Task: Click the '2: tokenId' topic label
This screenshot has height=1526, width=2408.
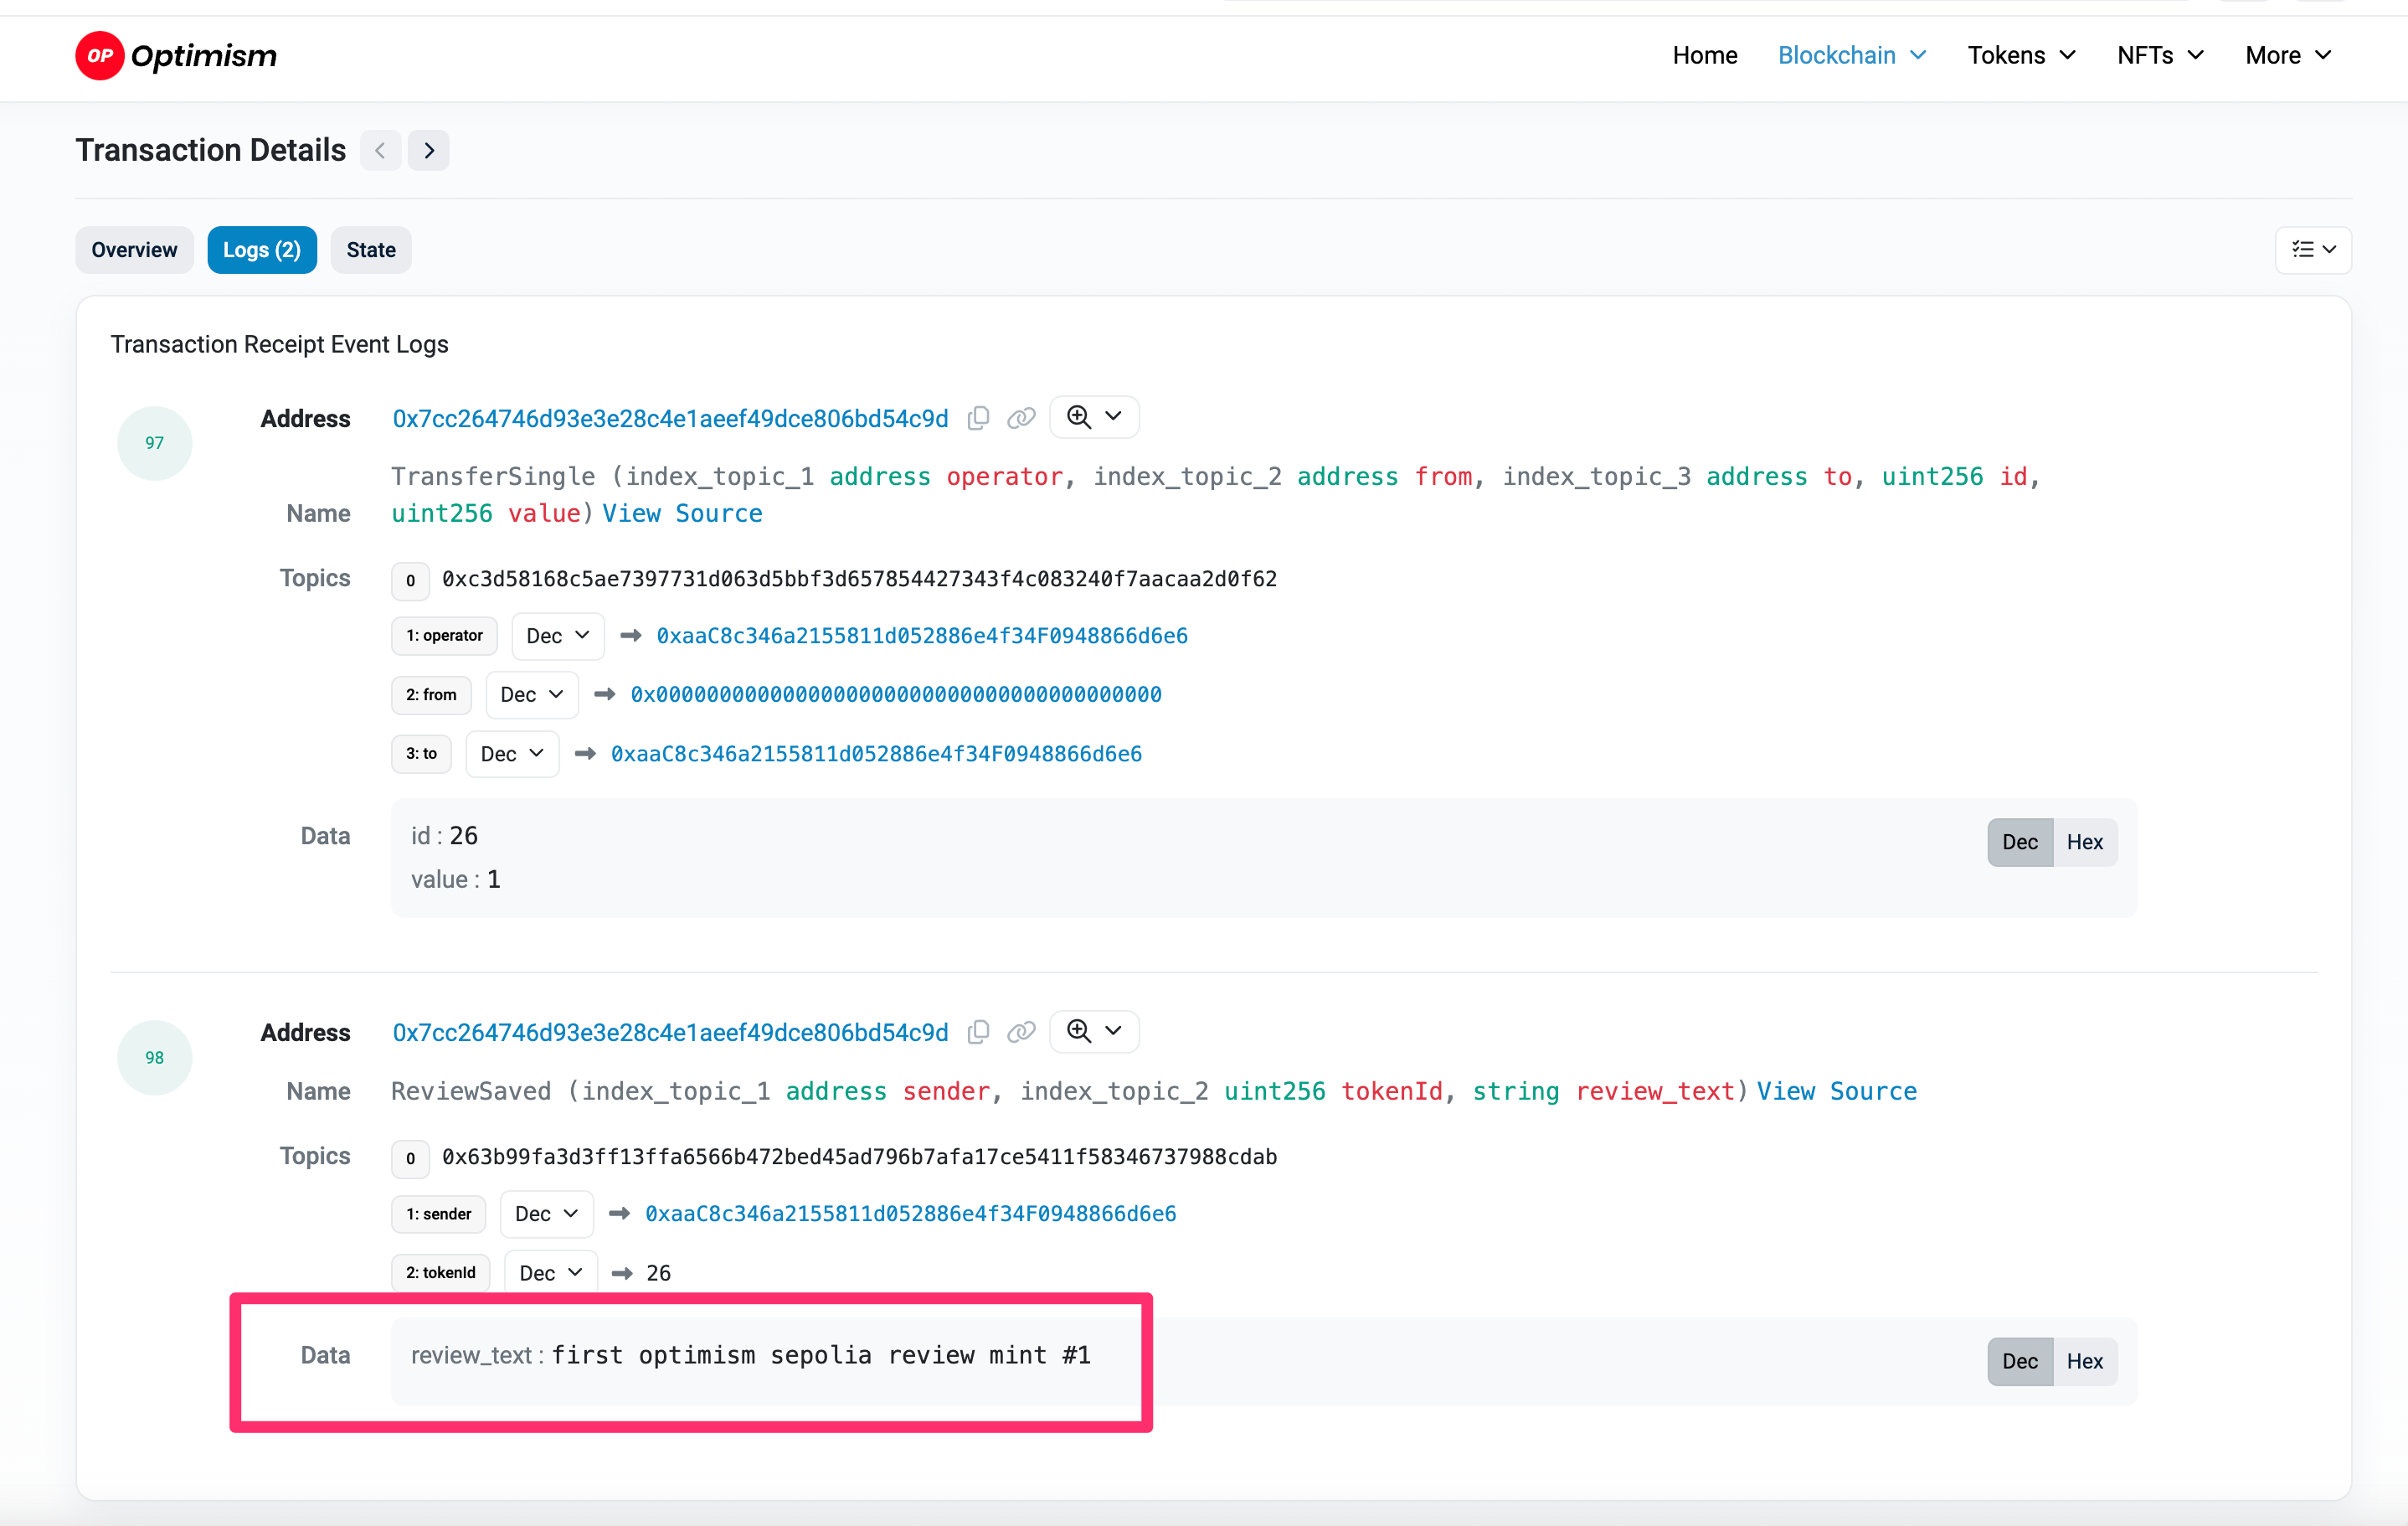Action: (x=440, y=1273)
